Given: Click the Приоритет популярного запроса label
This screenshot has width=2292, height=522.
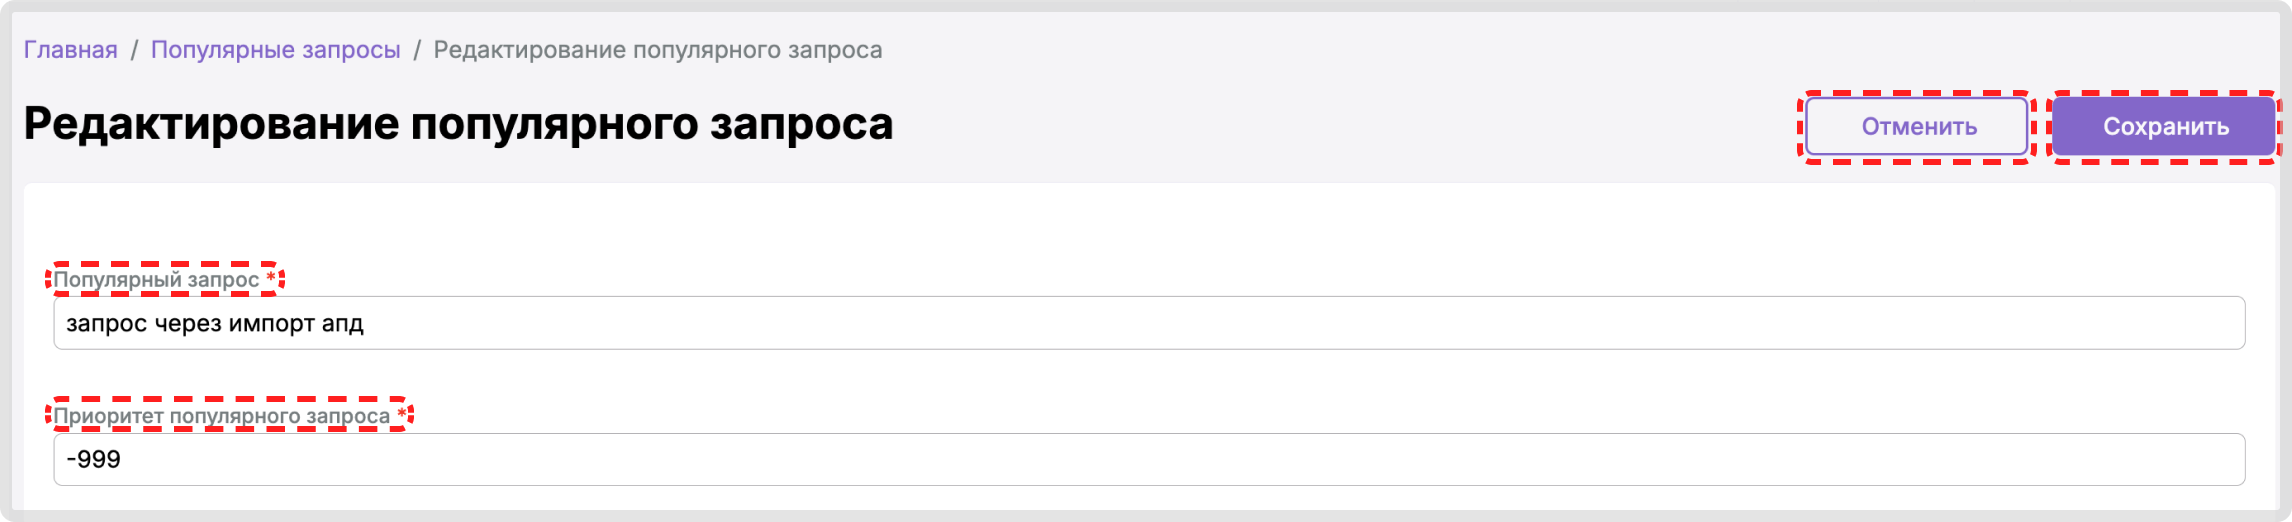Looking at the screenshot, I should 221,416.
